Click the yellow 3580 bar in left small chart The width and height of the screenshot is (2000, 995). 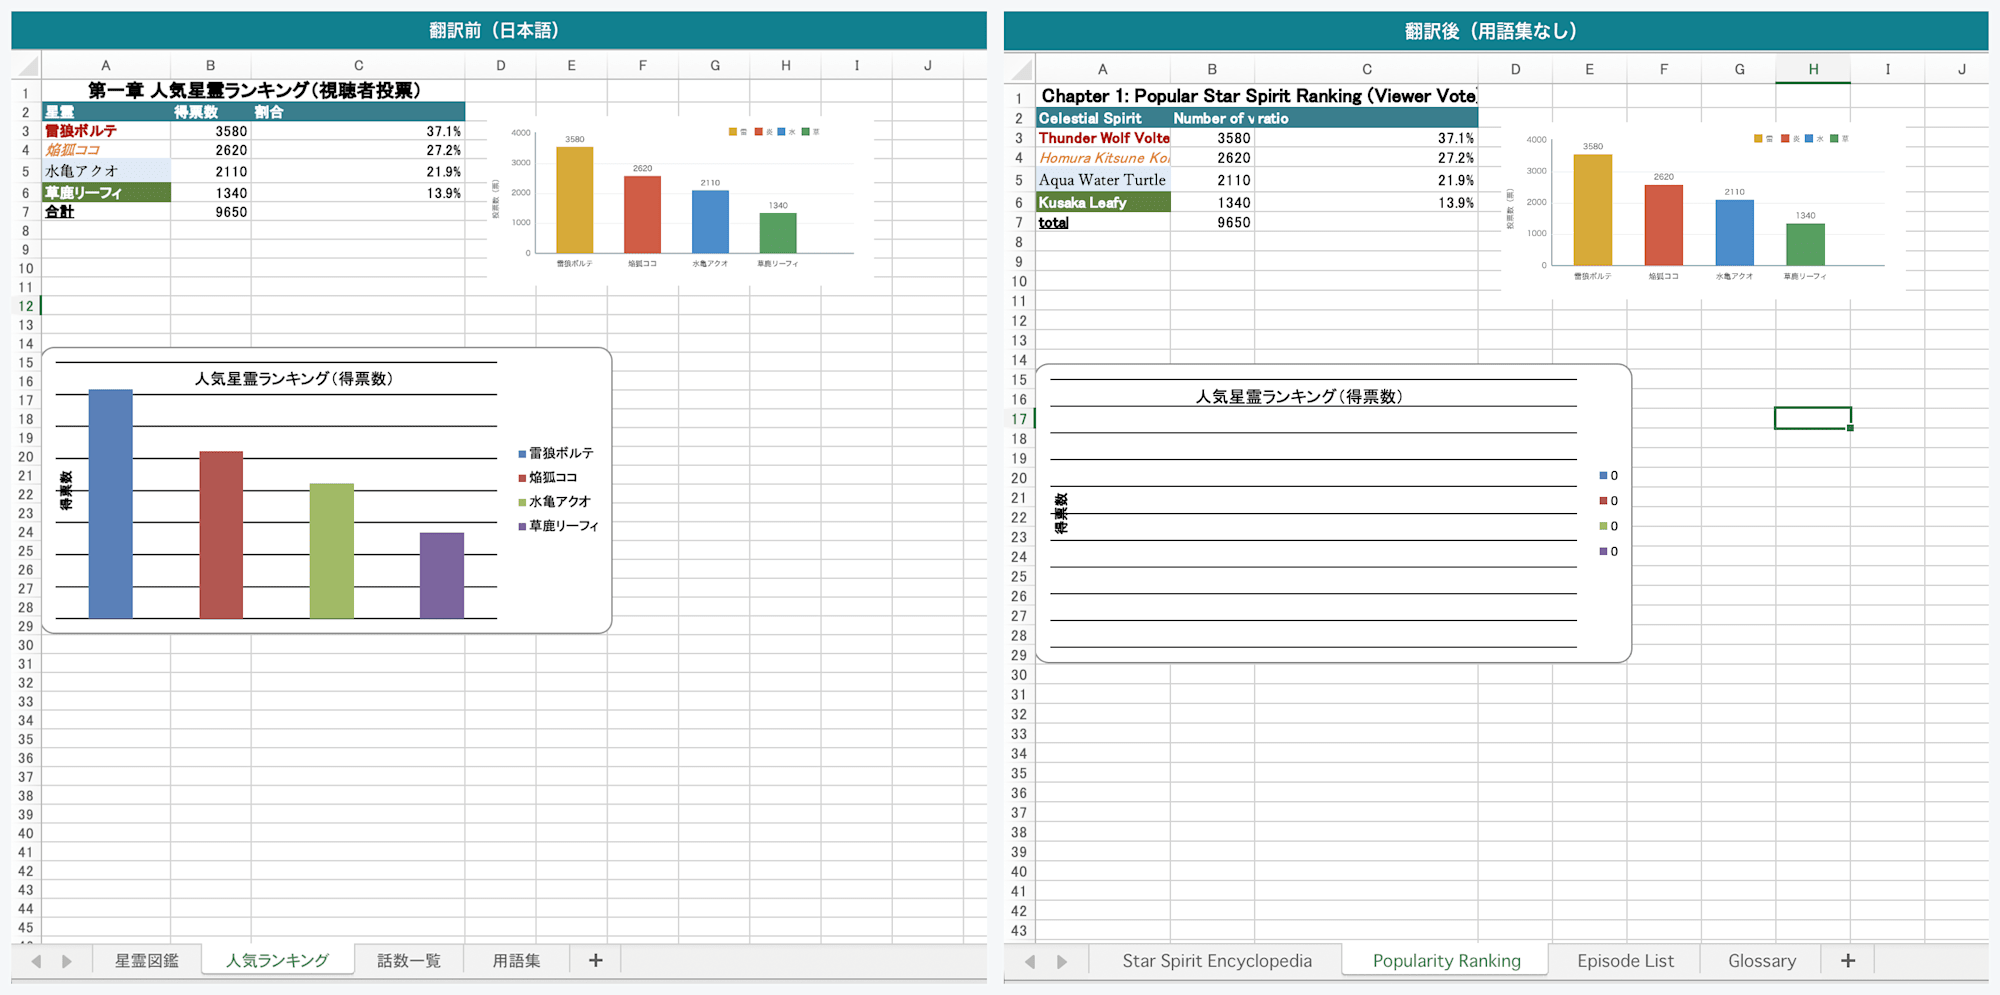574,200
